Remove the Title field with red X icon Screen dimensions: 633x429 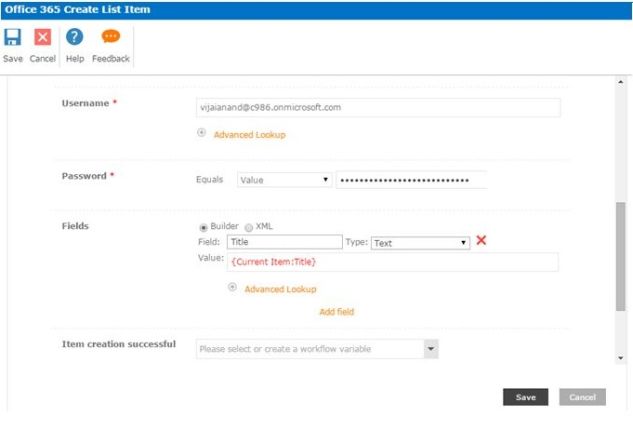481,241
